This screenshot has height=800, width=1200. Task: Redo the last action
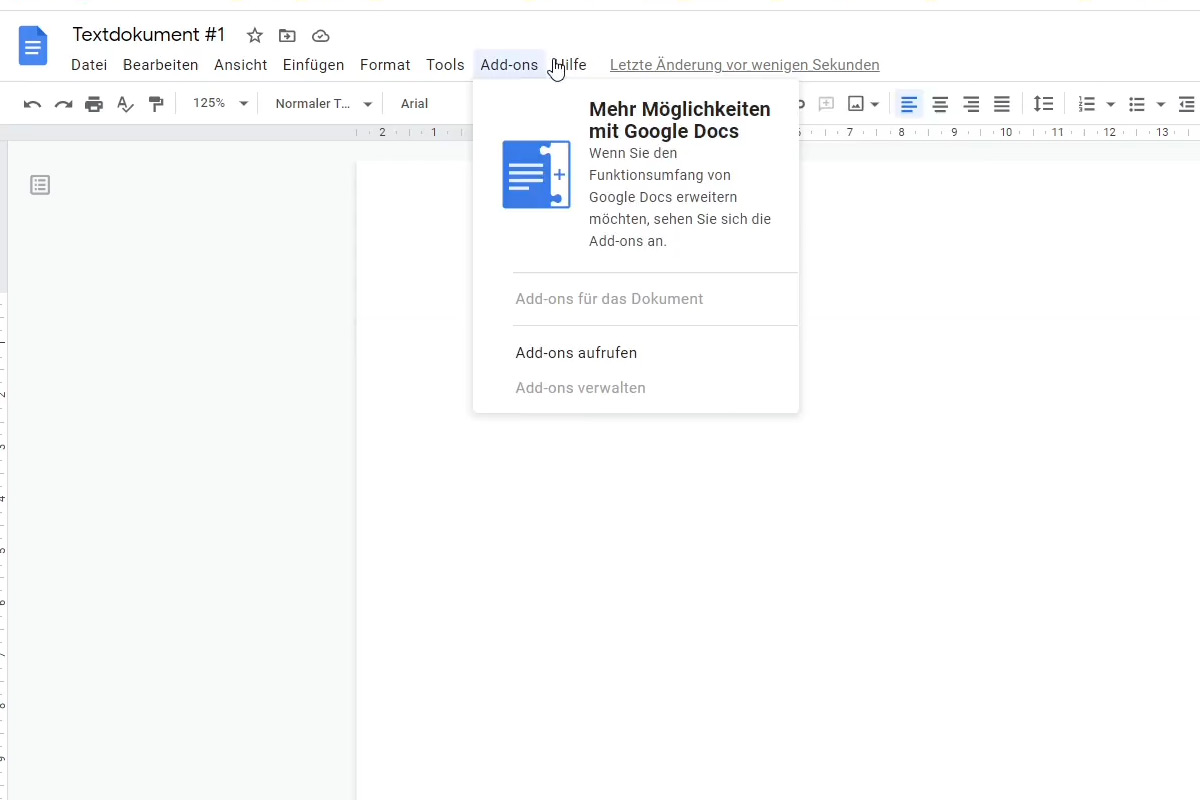pos(63,104)
